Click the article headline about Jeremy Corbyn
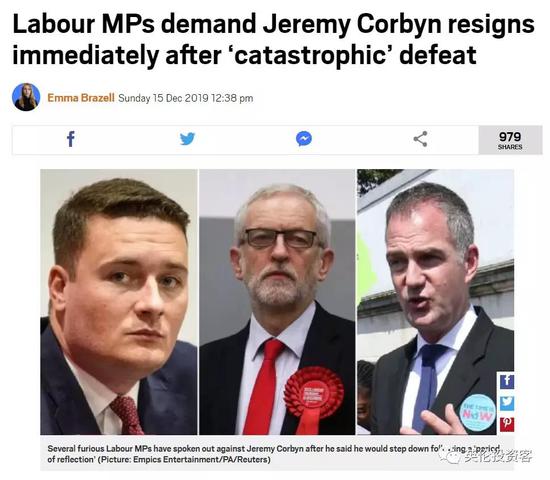 pos(273,39)
